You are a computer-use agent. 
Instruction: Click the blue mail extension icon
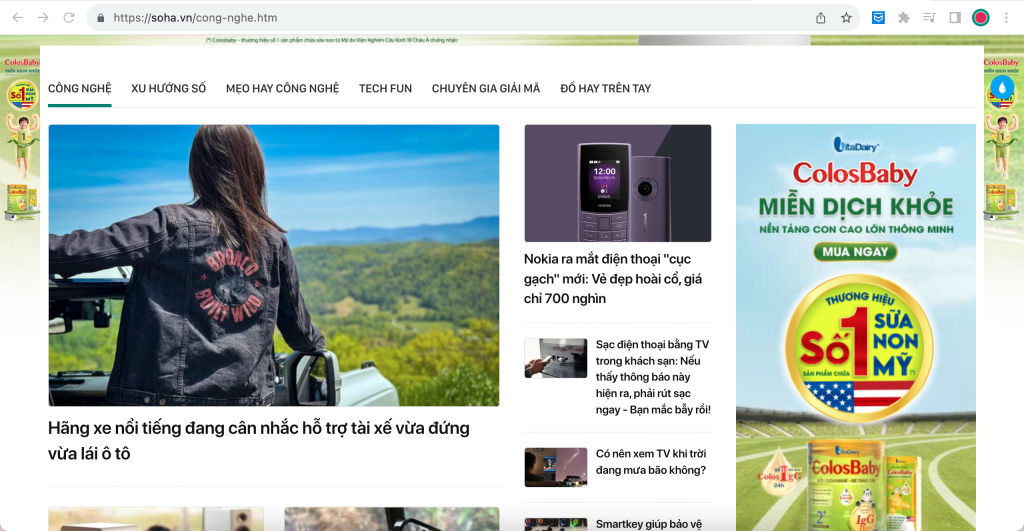tap(878, 18)
